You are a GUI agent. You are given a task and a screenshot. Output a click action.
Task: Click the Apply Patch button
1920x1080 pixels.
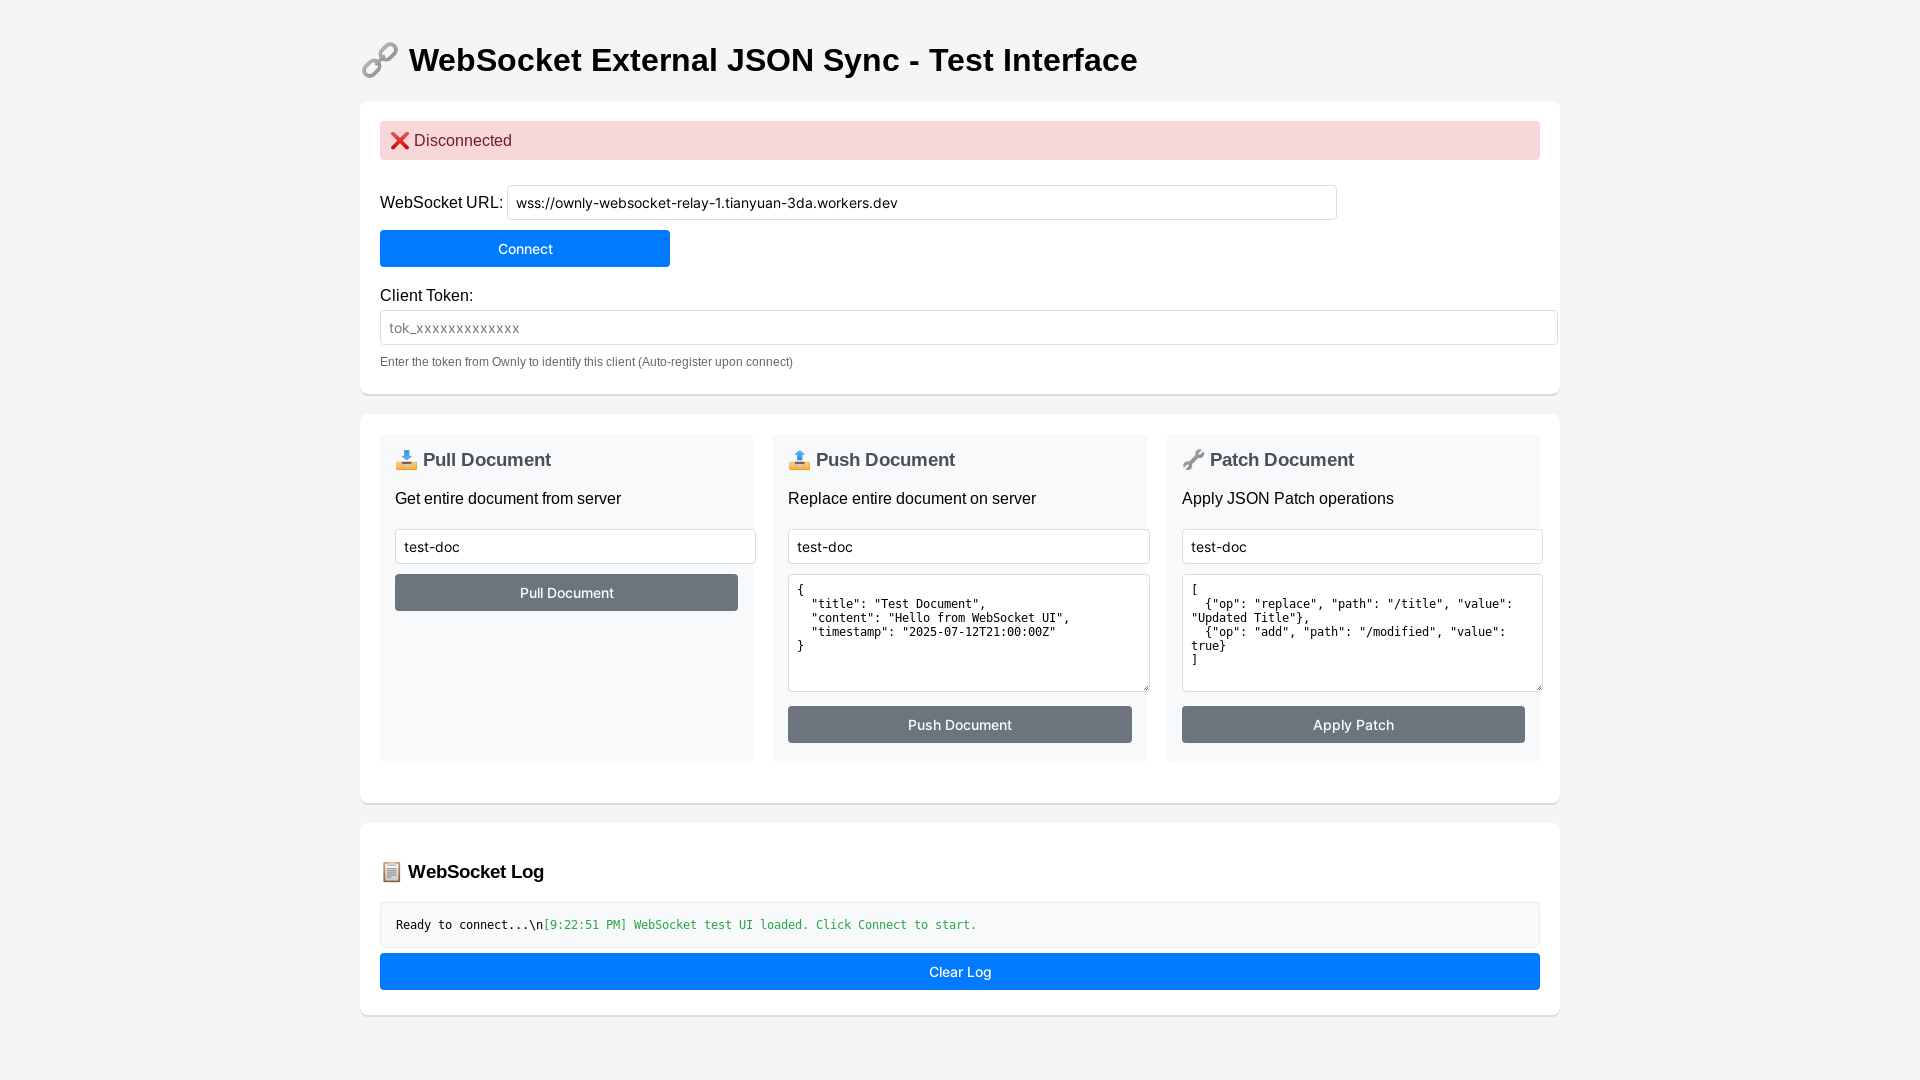(x=1353, y=725)
